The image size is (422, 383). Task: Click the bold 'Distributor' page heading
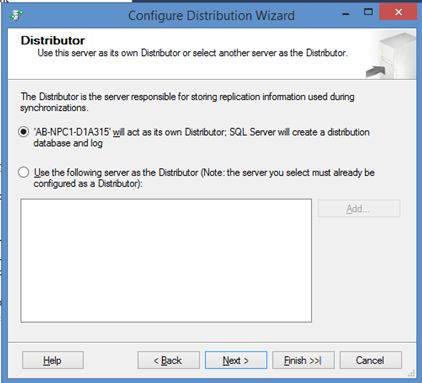[53, 40]
